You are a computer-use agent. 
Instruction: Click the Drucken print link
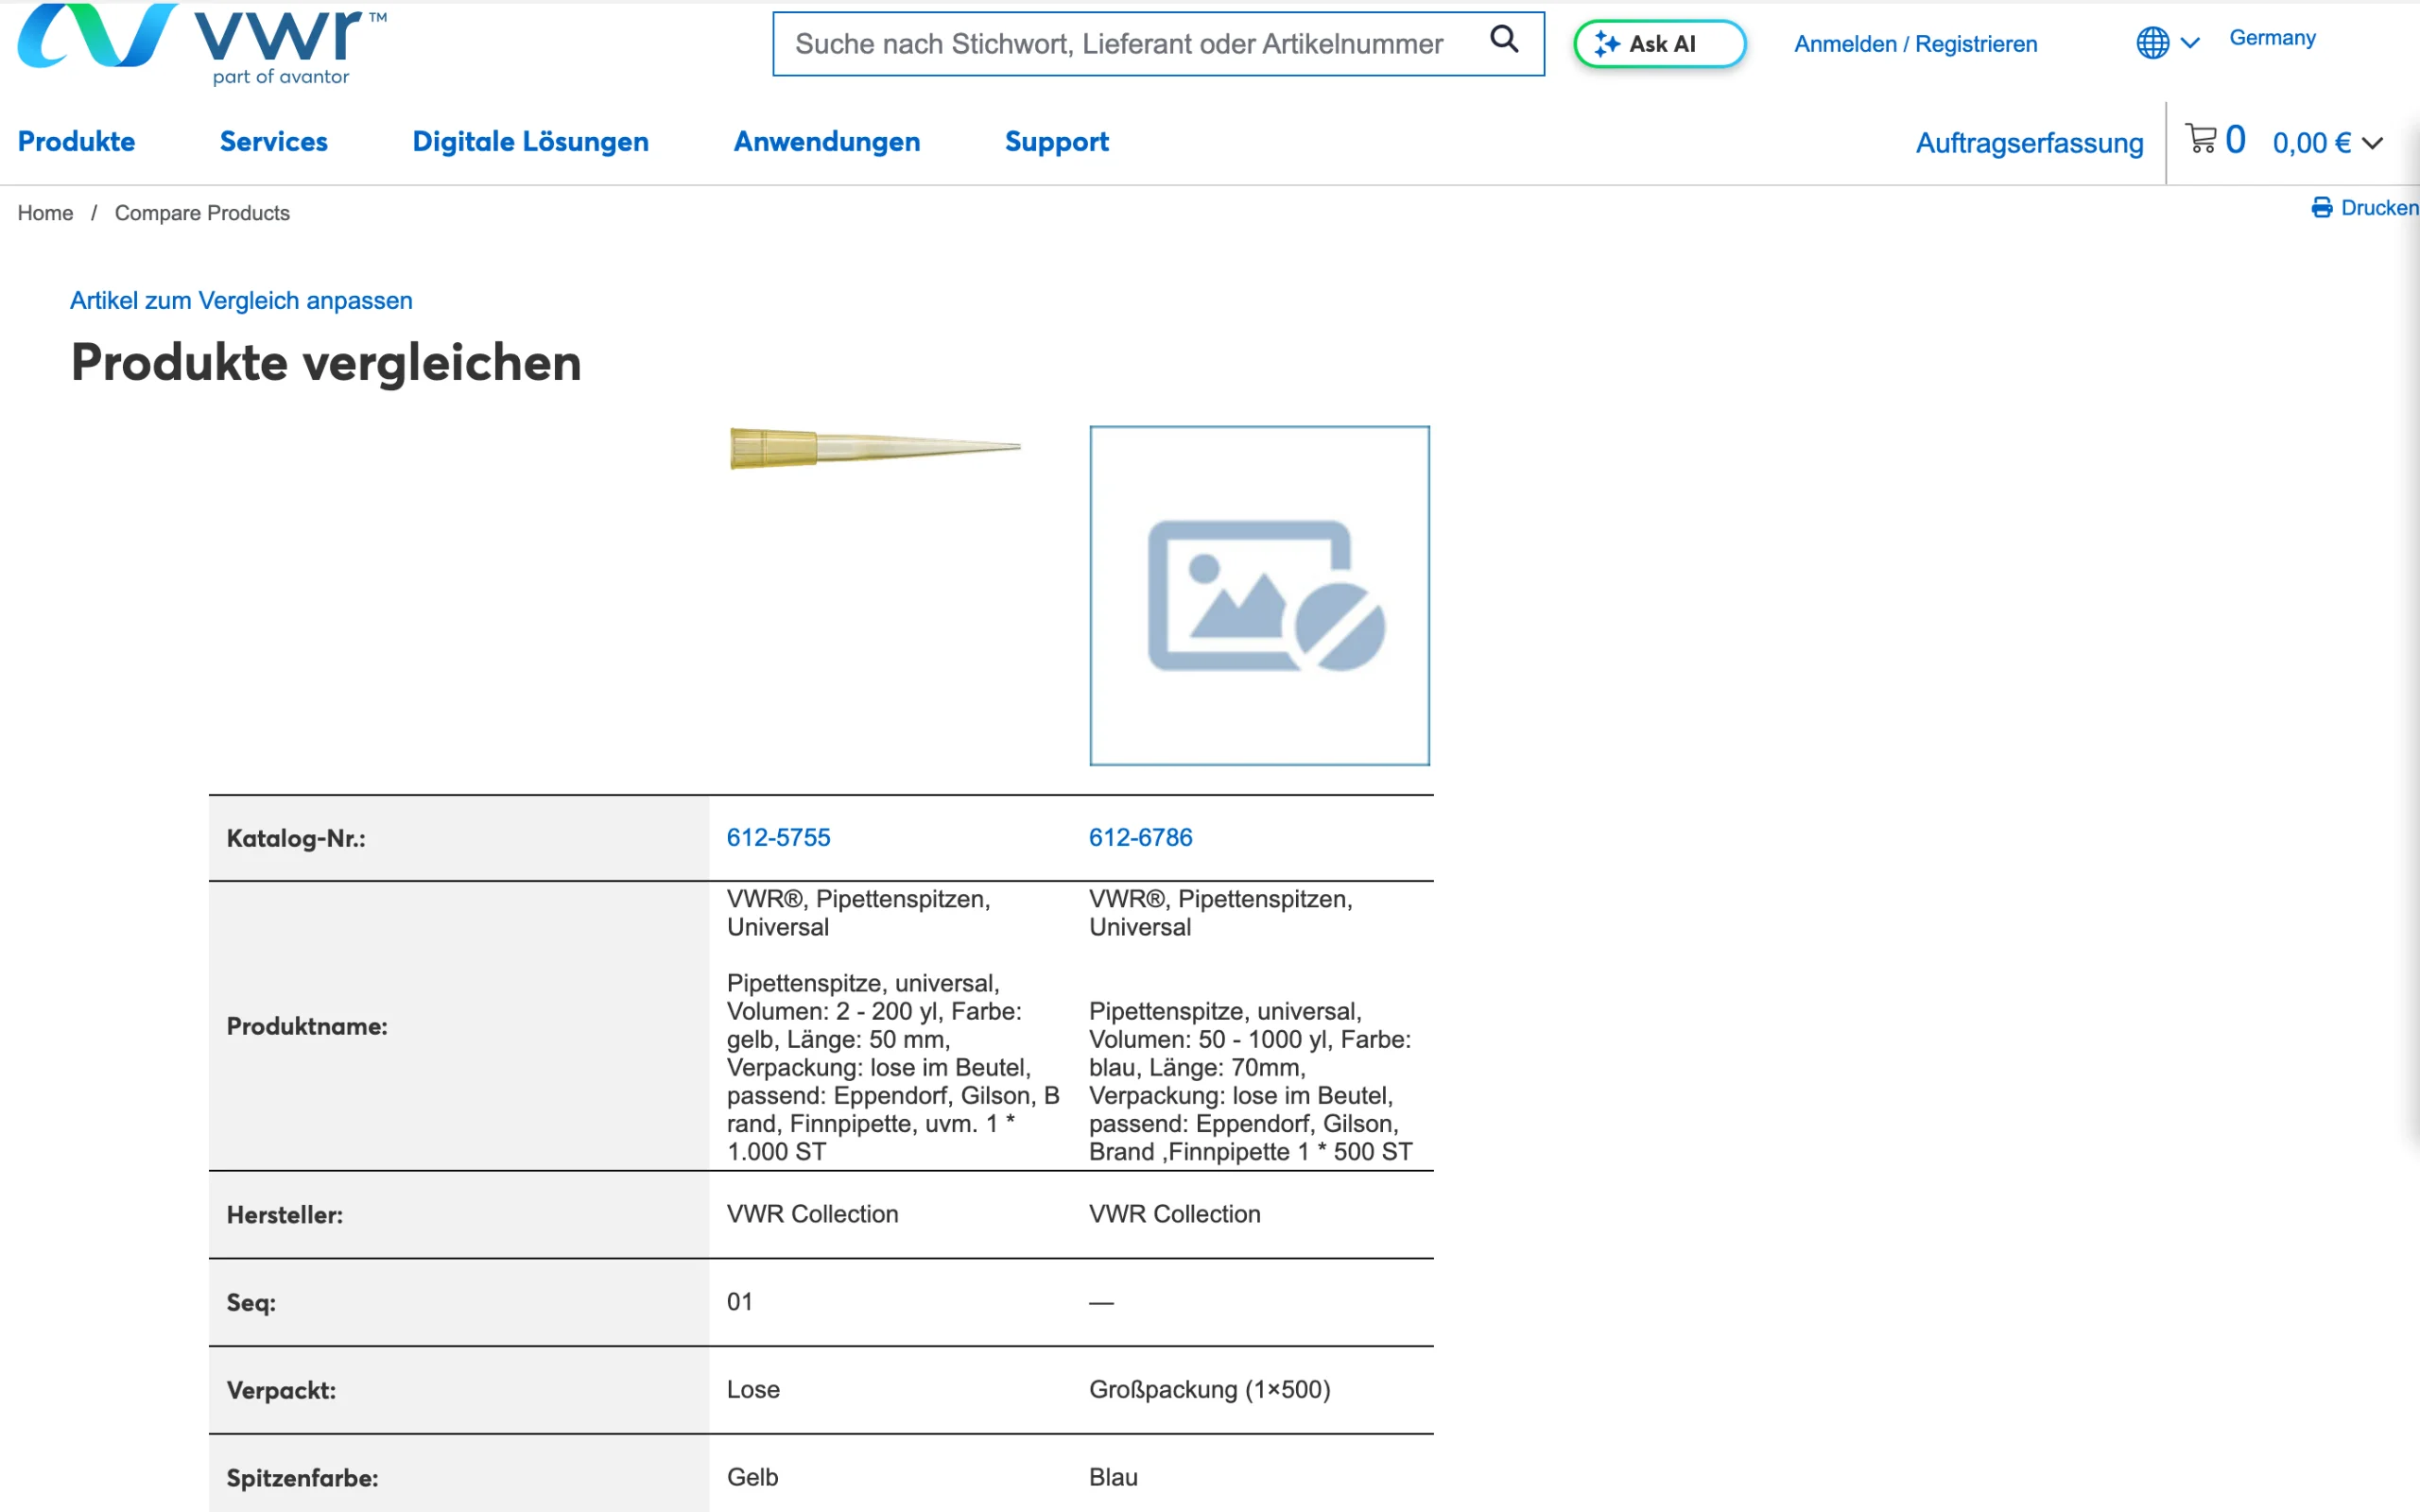(2365, 207)
